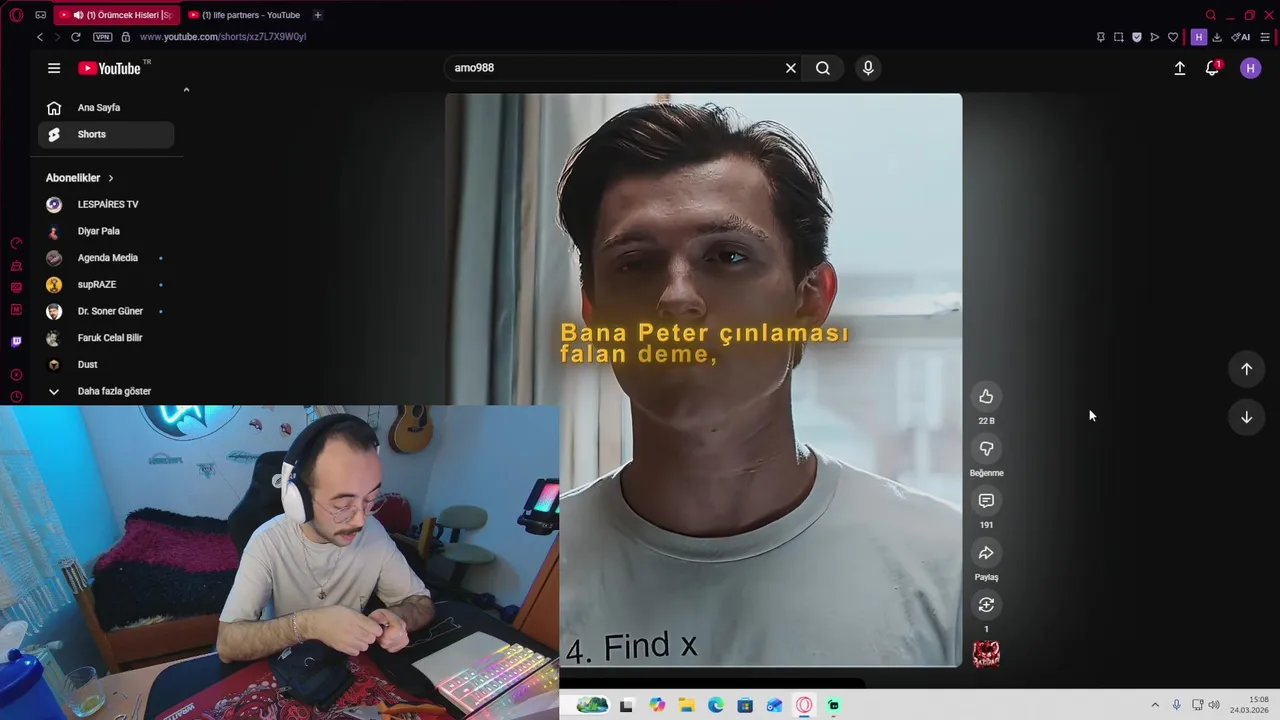Open the Short's sound thumbnail

[x=986, y=654]
